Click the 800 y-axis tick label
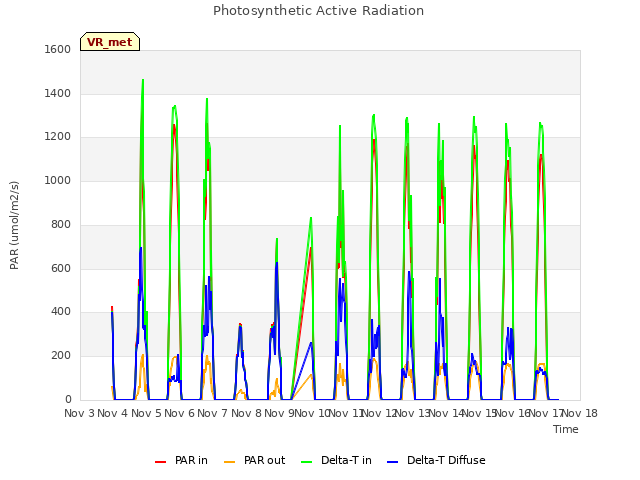 (x=61, y=224)
